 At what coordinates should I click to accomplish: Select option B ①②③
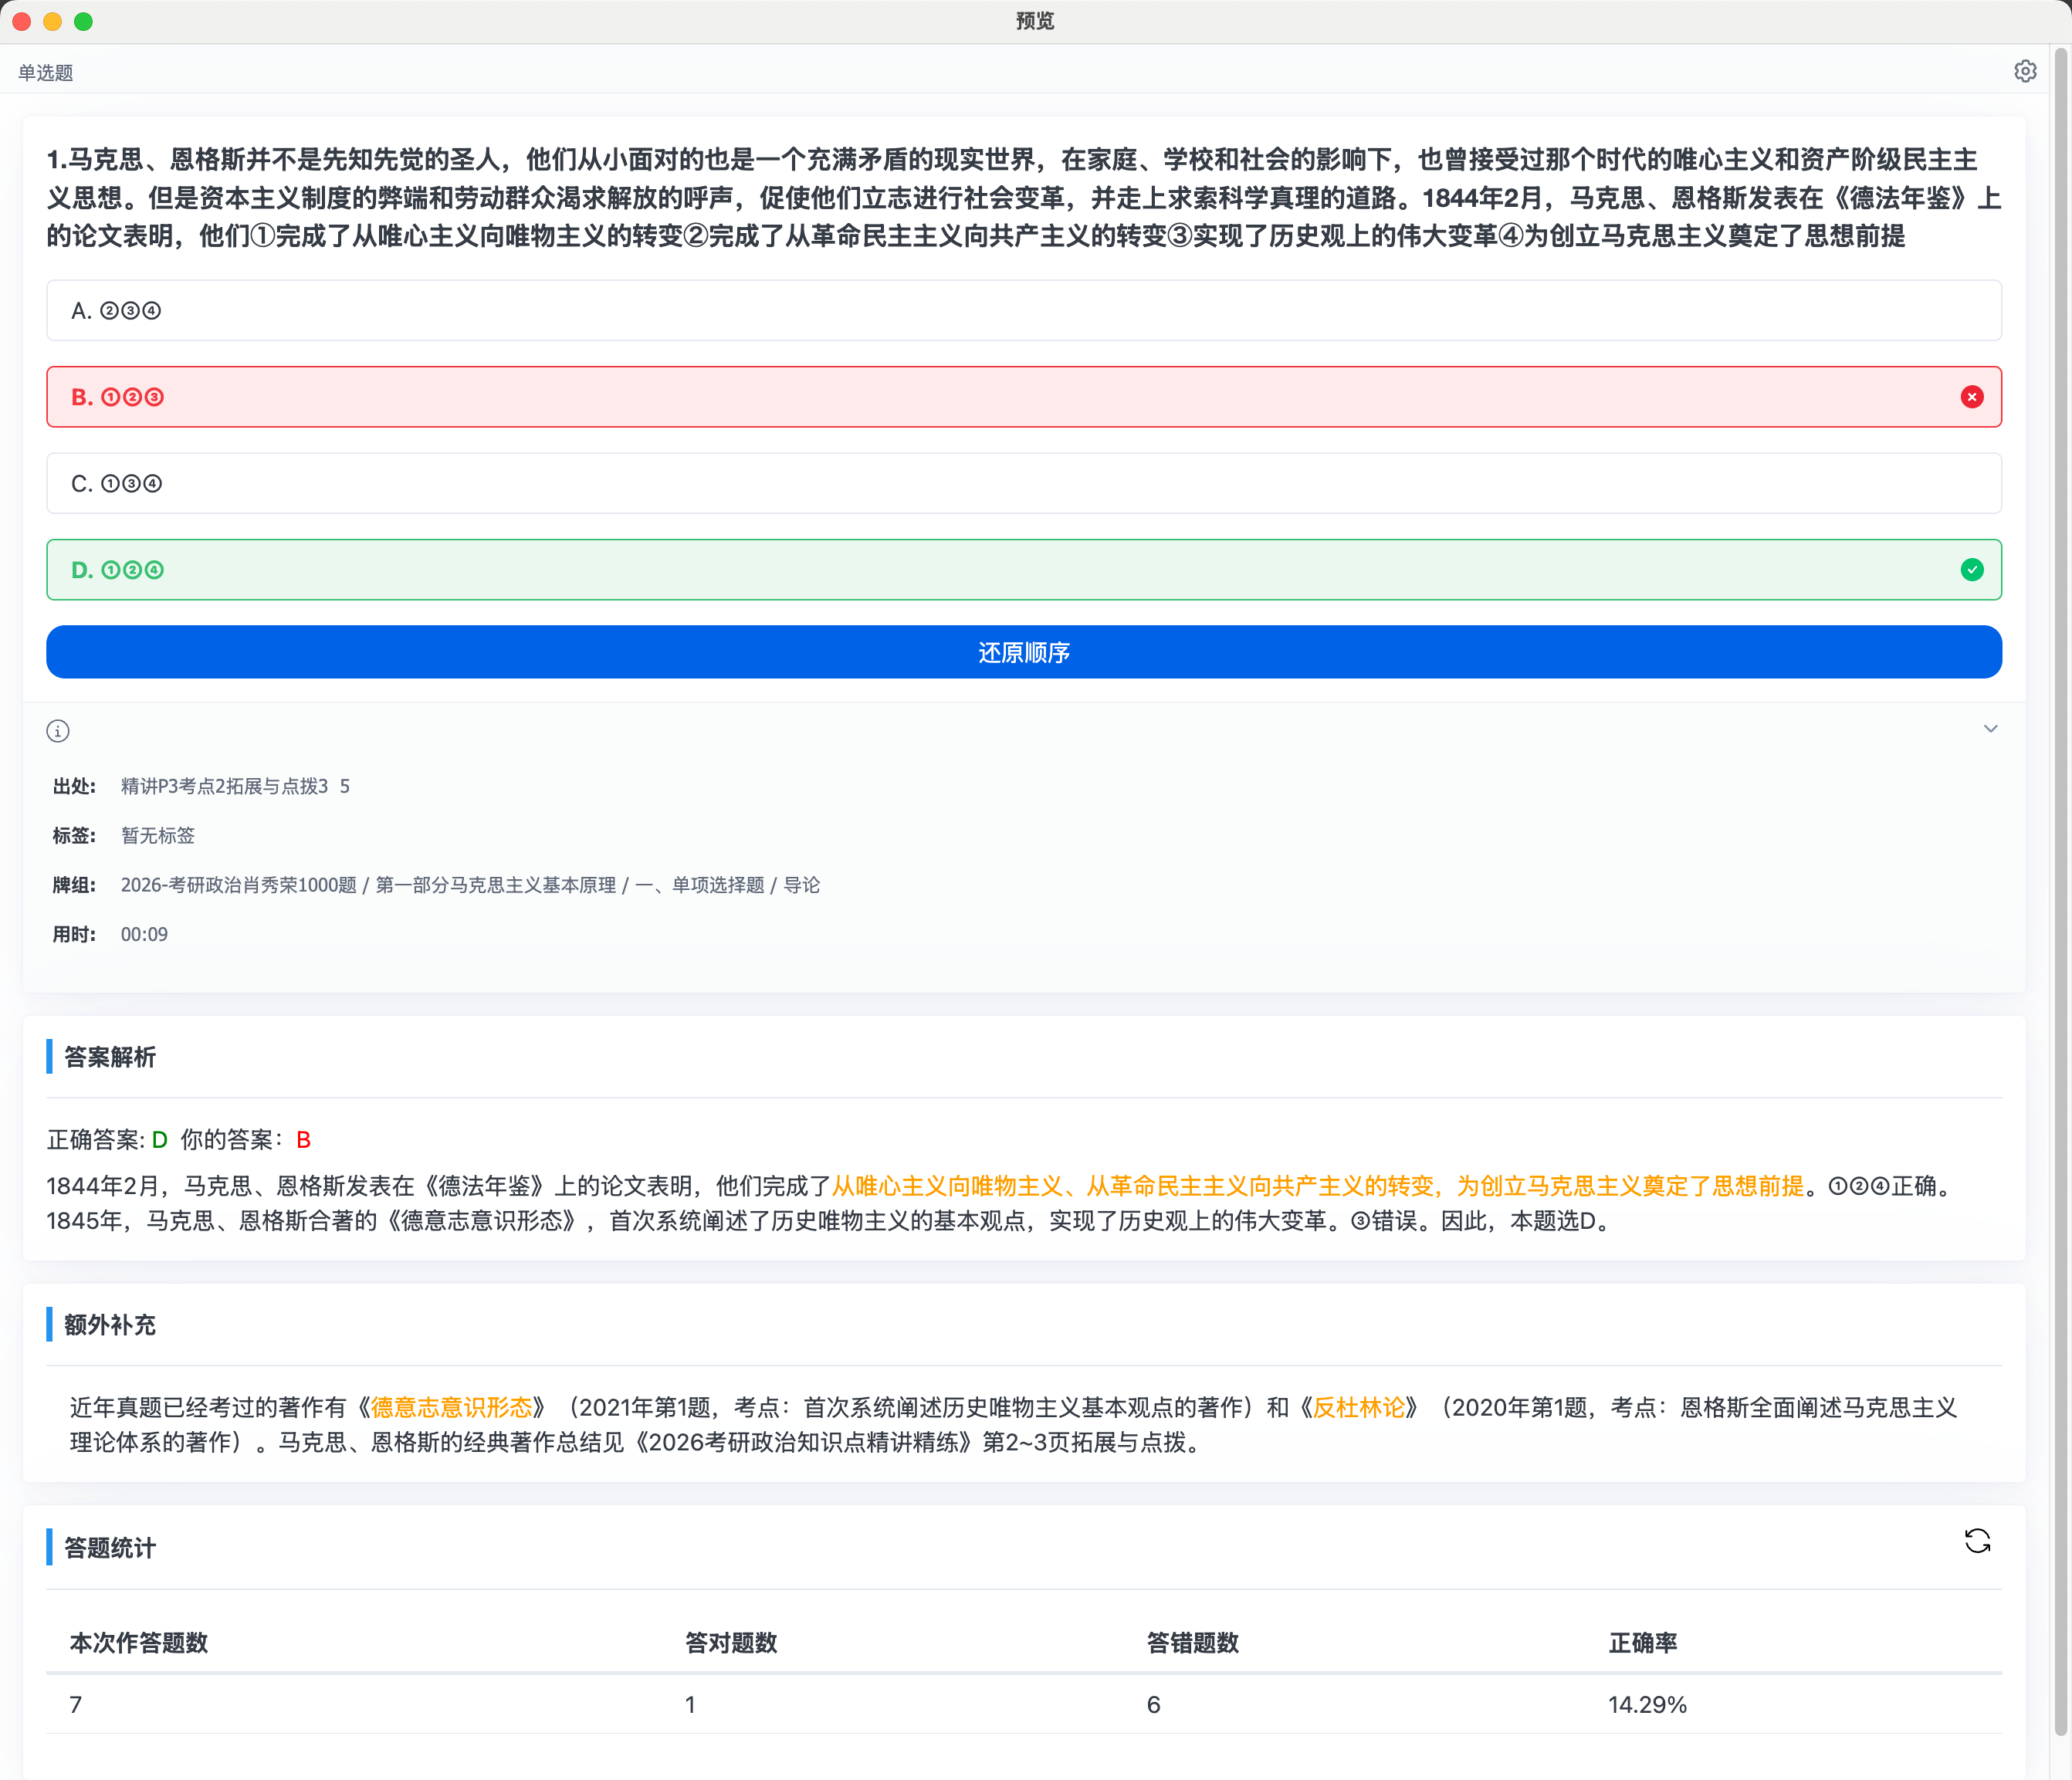click(x=1023, y=397)
